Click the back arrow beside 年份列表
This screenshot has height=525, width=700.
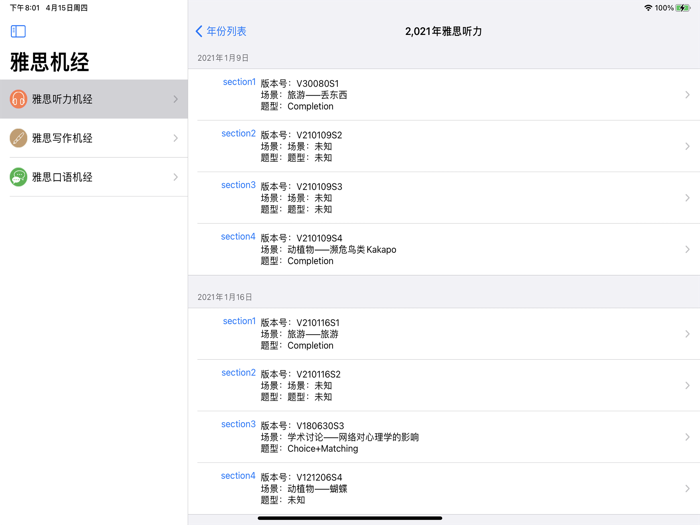[x=199, y=31]
